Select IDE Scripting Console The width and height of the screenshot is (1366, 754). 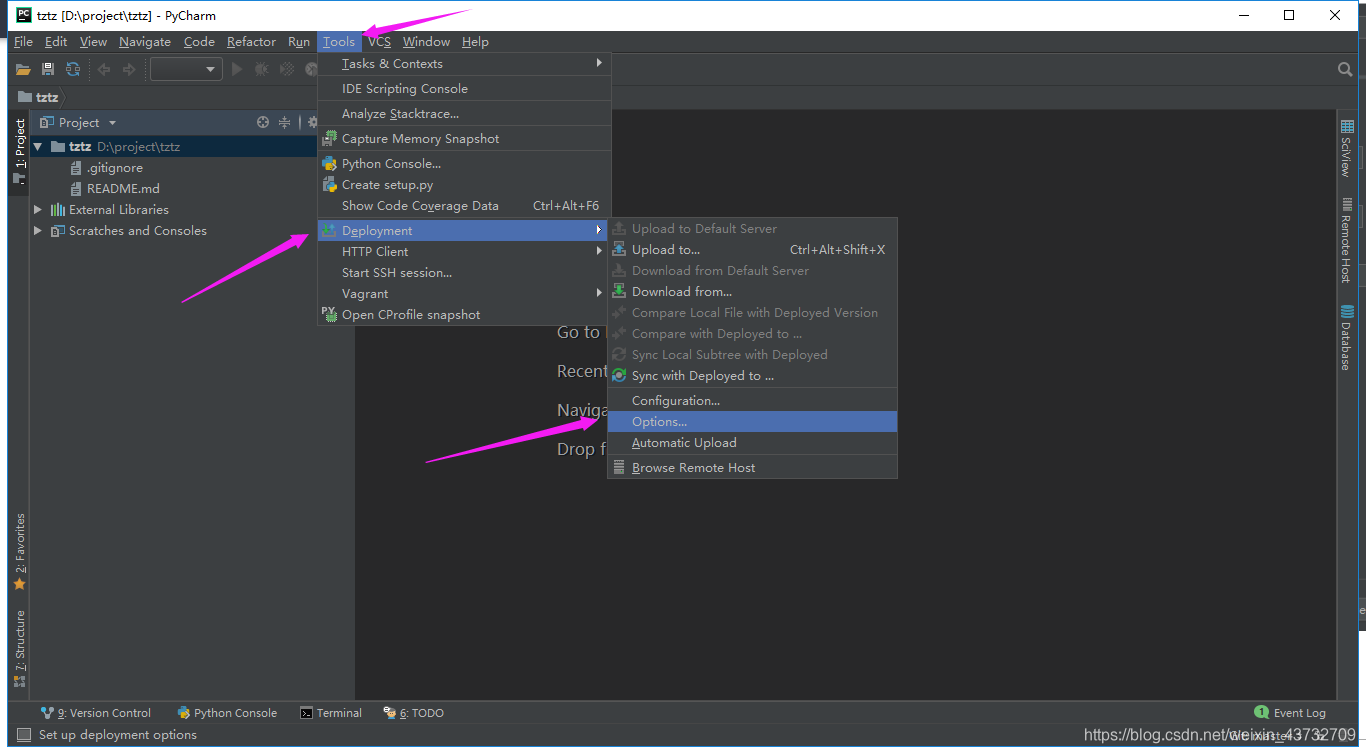(x=464, y=88)
